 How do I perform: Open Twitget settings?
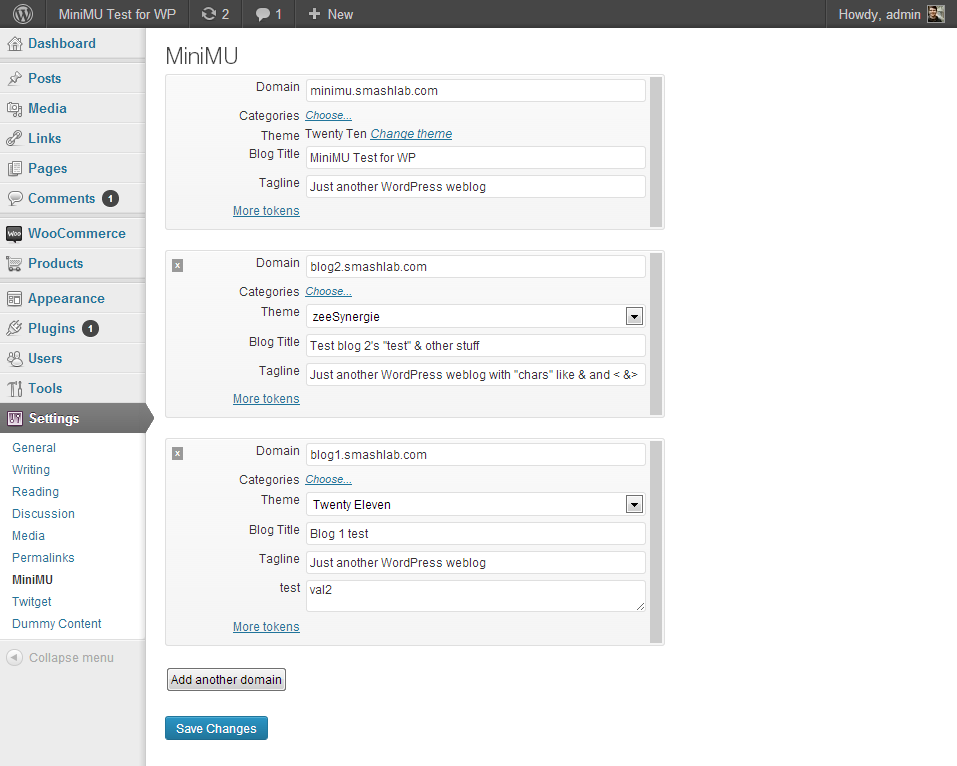[x=32, y=601]
